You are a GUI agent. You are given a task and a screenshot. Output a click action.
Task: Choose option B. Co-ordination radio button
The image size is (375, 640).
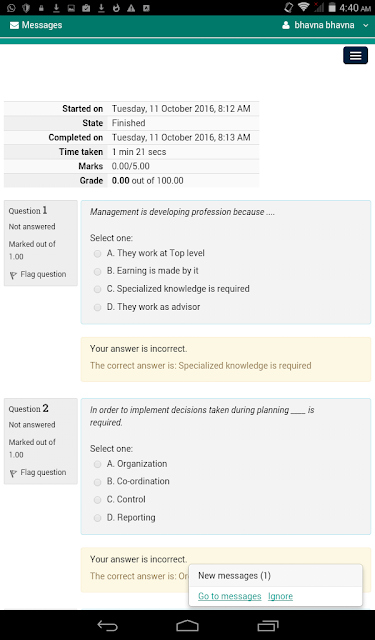(x=98, y=482)
